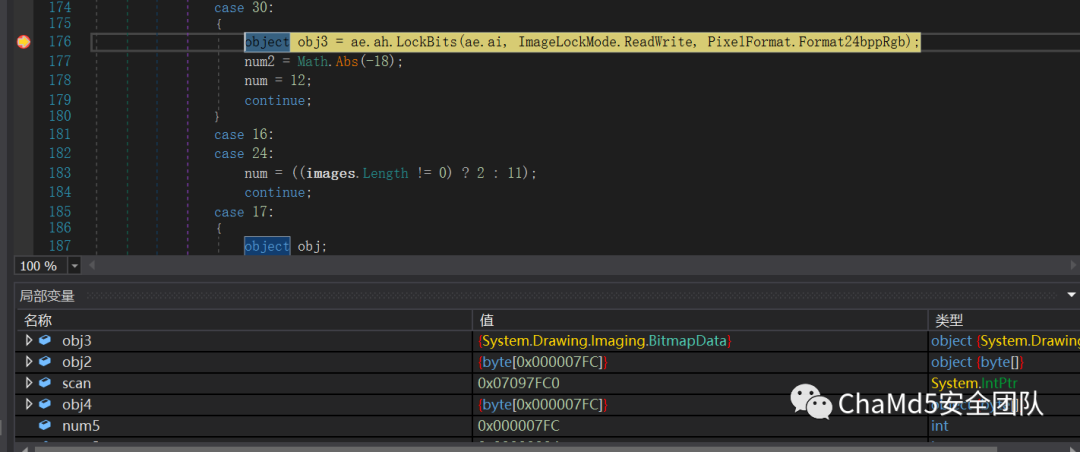Click the object {byte[]} type cell of obj2
This screenshot has width=1080, height=452.
[x=978, y=362]
